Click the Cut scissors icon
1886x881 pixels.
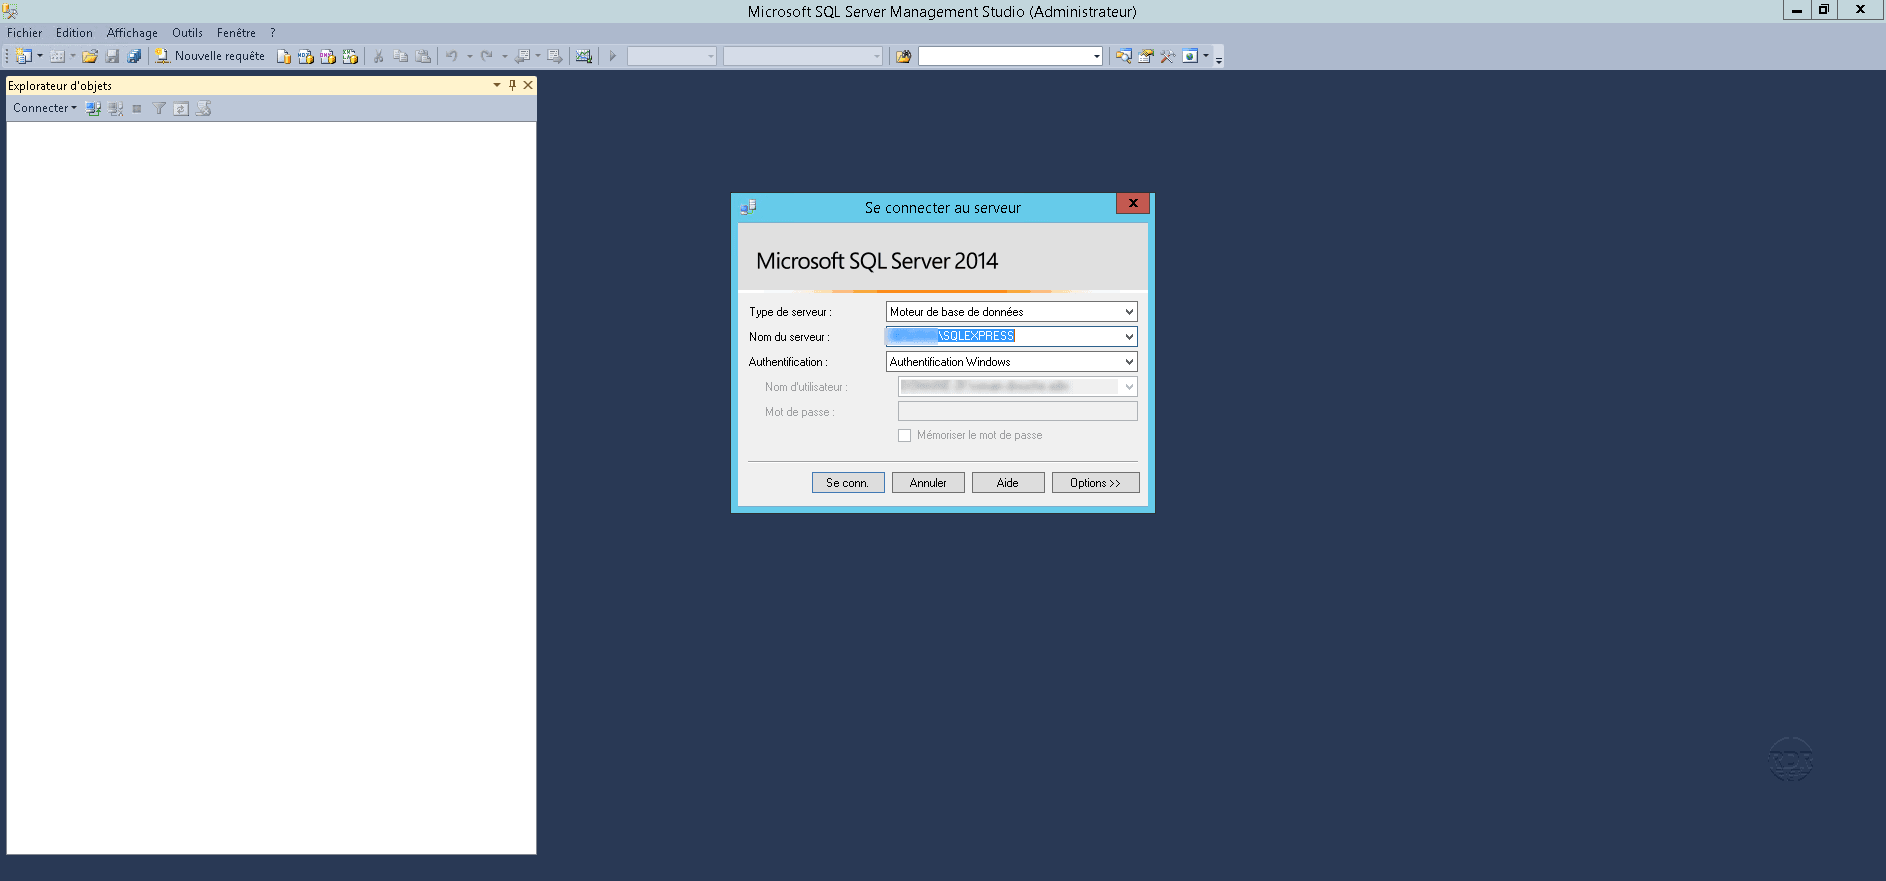[x=379, y=56]
